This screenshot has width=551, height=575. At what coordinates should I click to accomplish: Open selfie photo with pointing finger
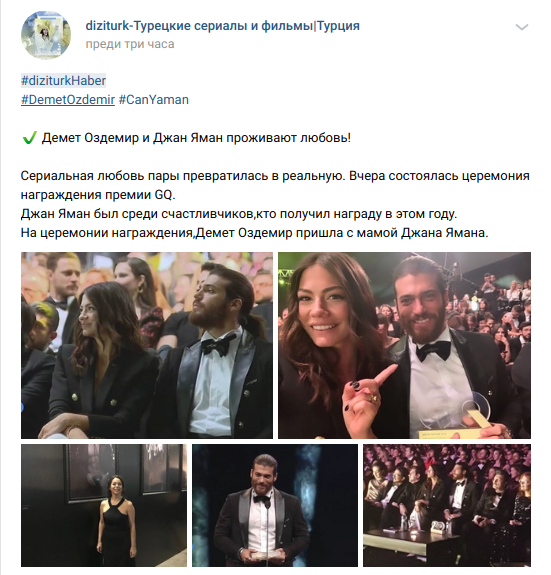click(404, 345)
